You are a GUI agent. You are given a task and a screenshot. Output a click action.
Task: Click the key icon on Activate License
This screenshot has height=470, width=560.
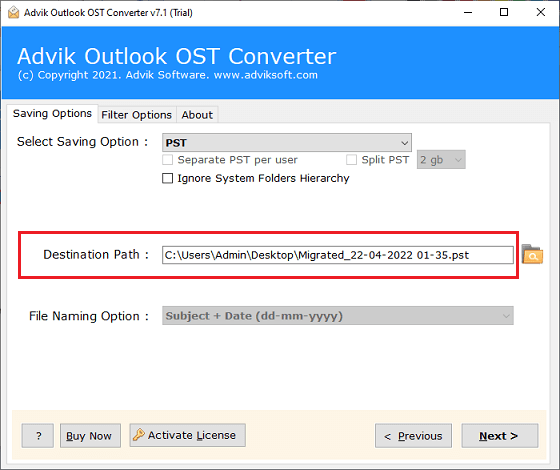pos(139,435)
